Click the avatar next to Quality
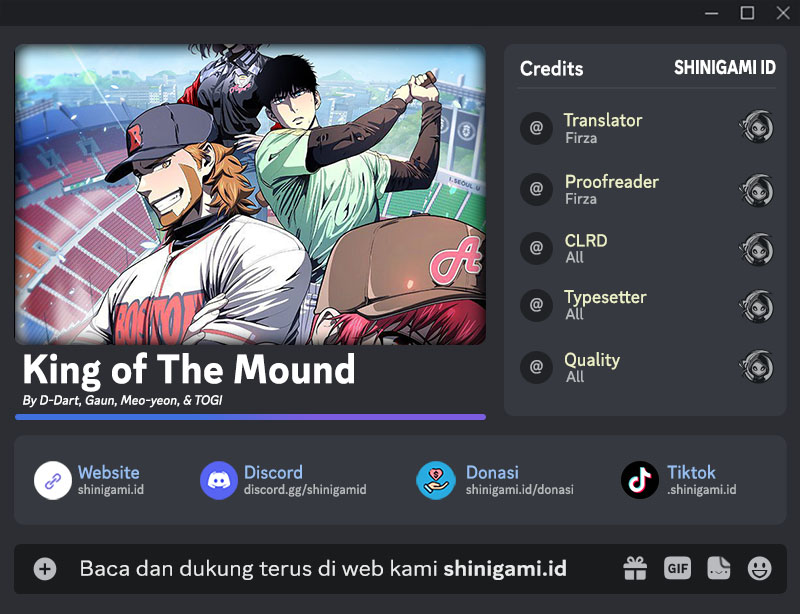This screenshot has width=800, height=614. coord(756,366)
